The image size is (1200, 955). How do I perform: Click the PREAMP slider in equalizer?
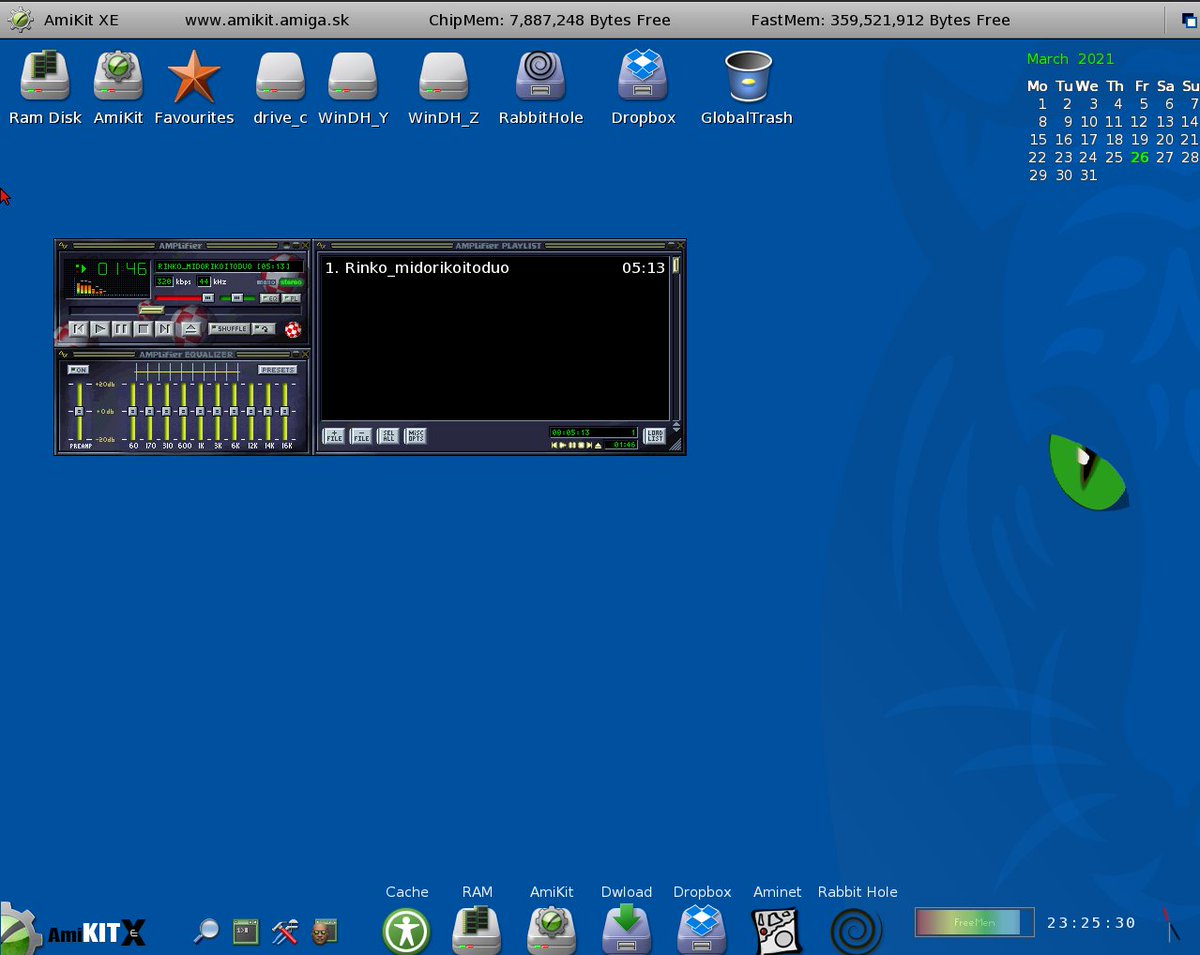(x=79, y=412)
